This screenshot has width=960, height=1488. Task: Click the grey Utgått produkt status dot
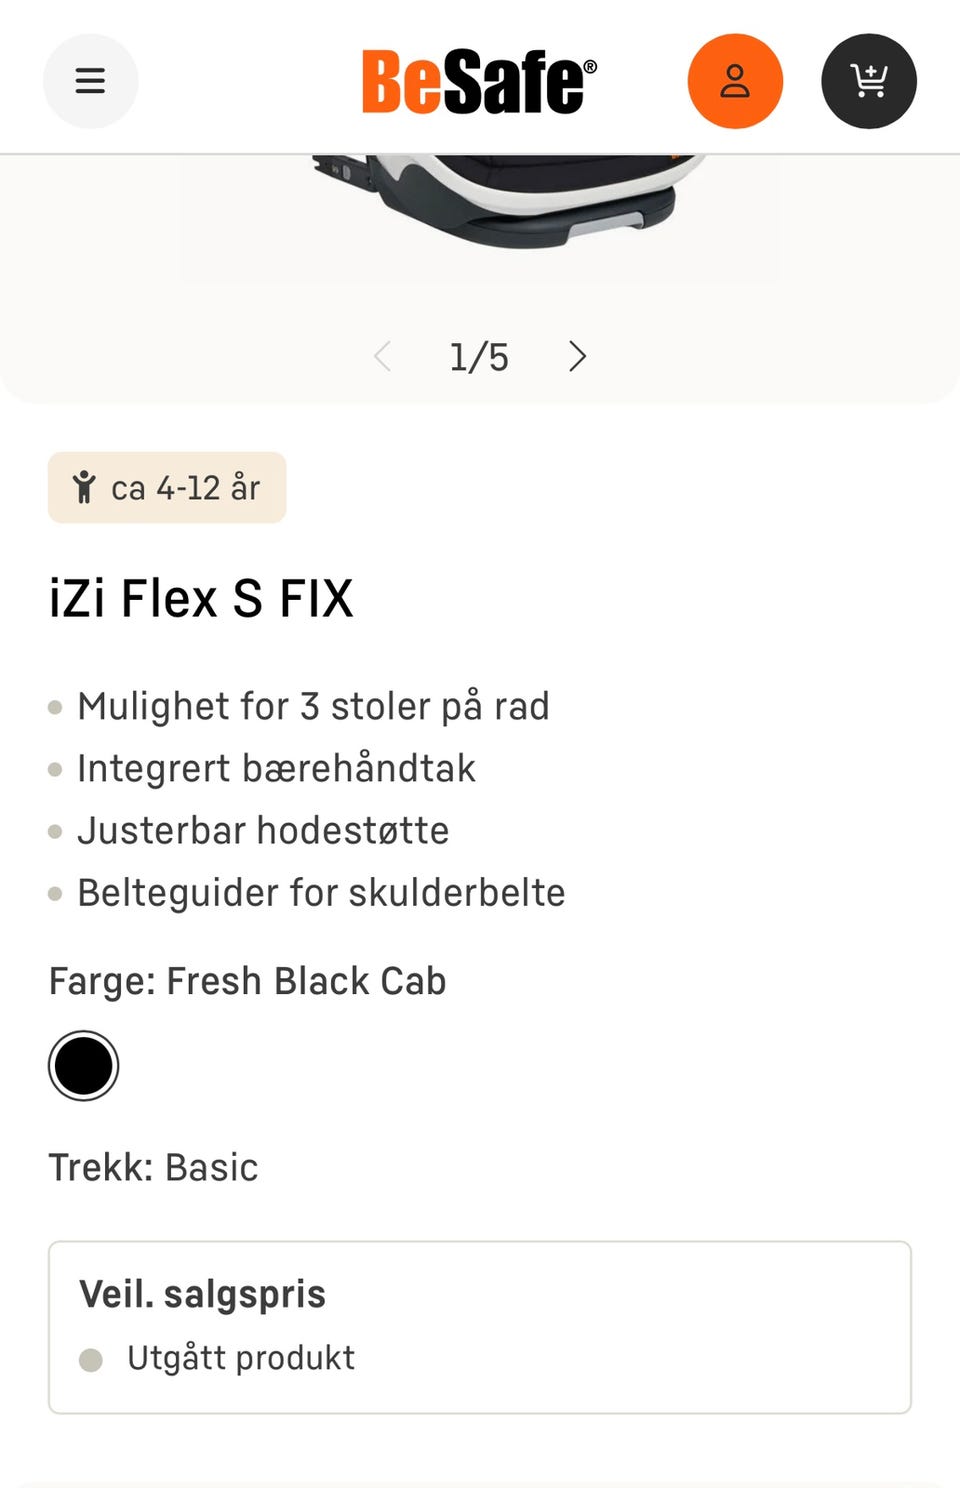[91, 1360]
